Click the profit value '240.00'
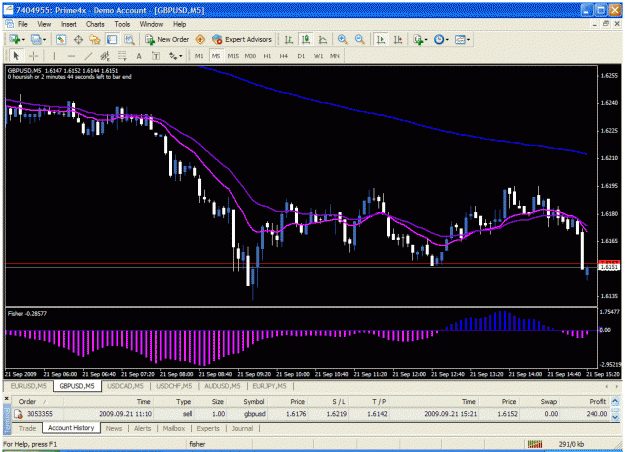The height and width of the screenshot is (452, 625). pos(596,414)
